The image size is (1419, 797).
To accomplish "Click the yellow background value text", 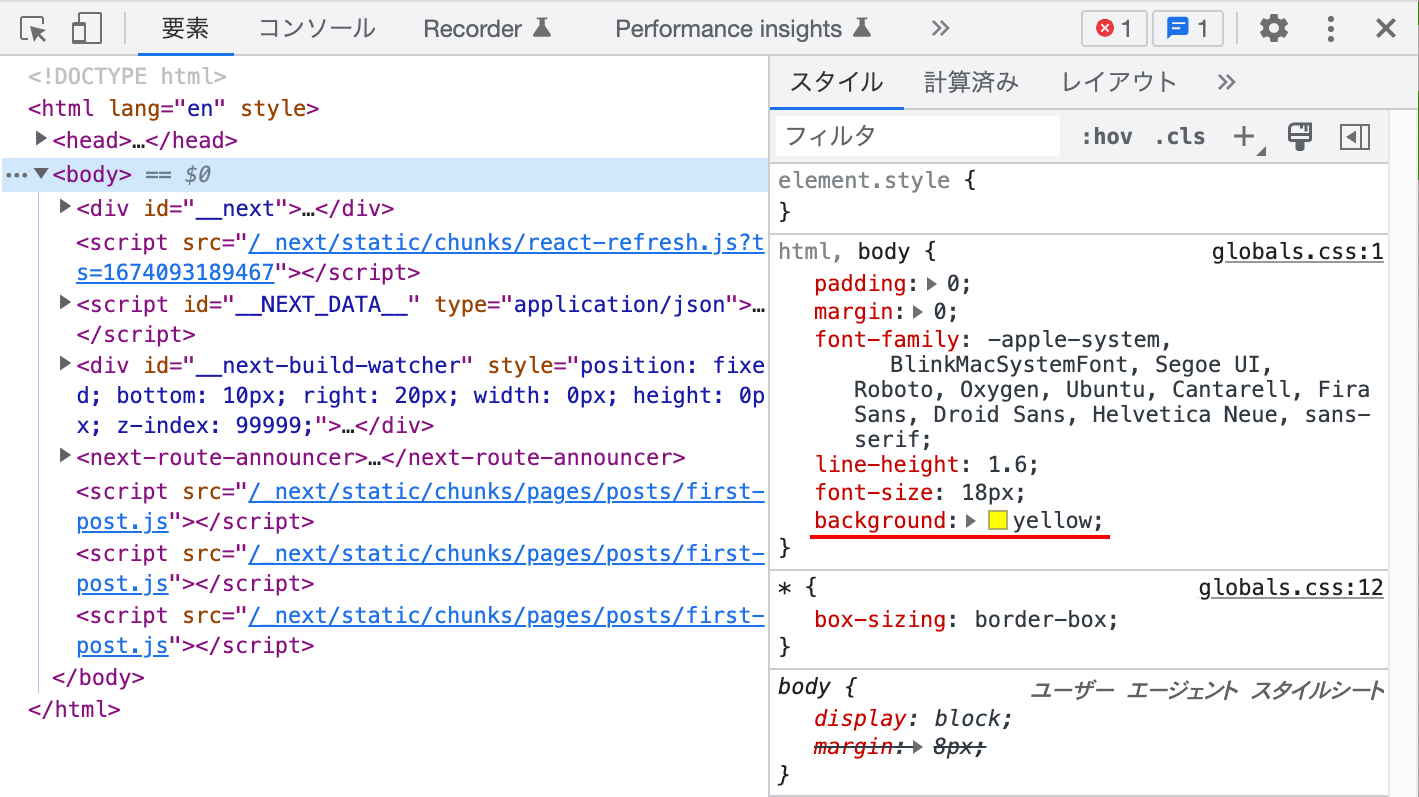I will tap(1053, 521).
